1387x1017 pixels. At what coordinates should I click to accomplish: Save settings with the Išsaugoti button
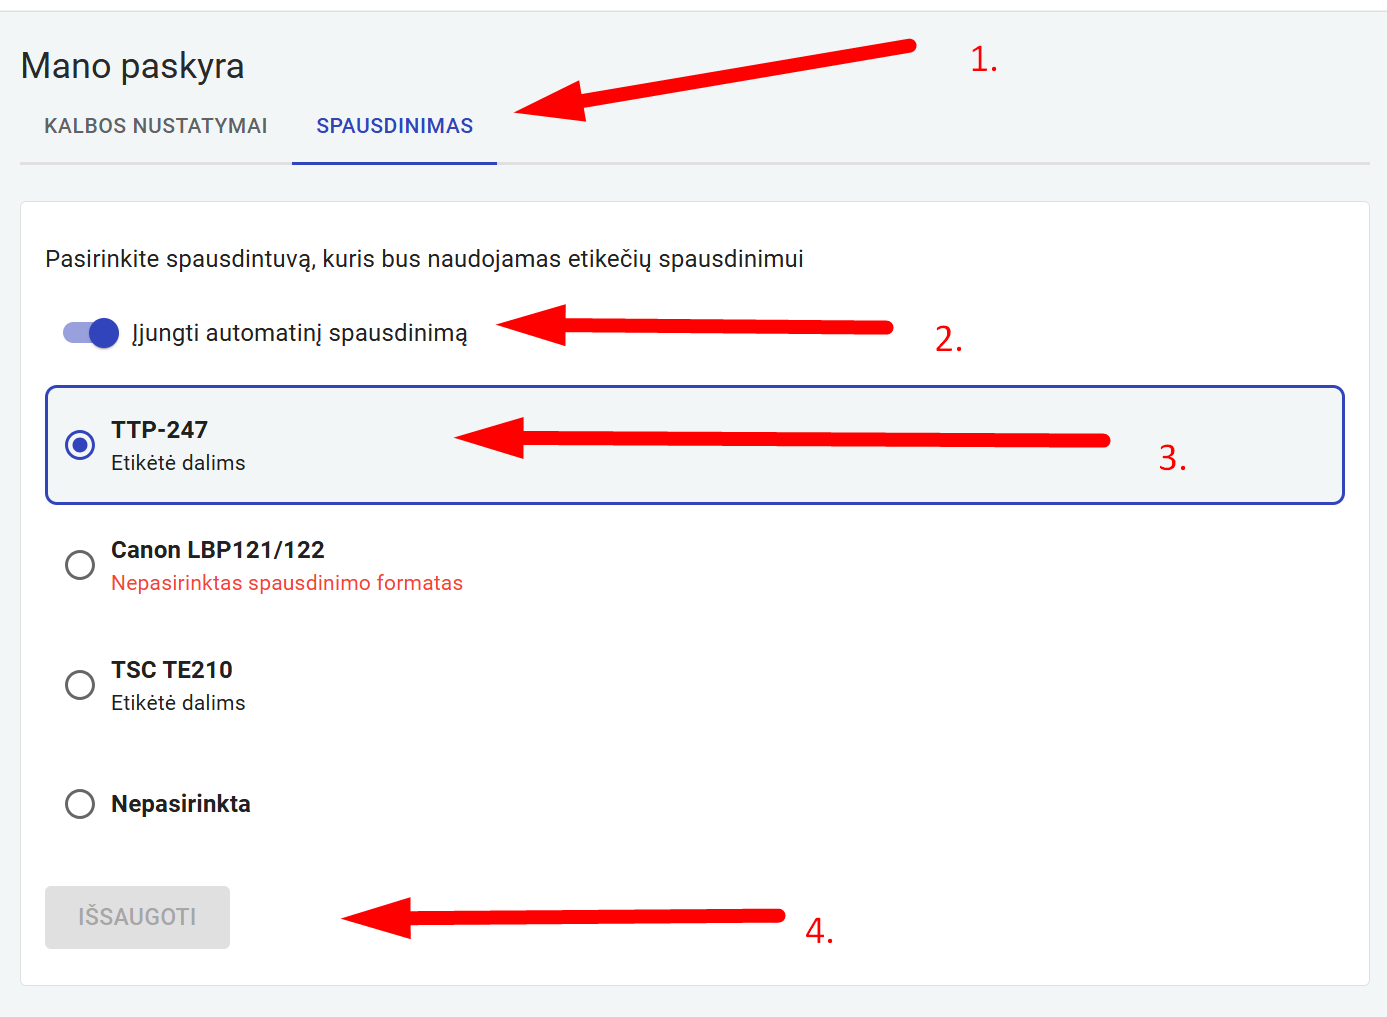tap(137, 917)
